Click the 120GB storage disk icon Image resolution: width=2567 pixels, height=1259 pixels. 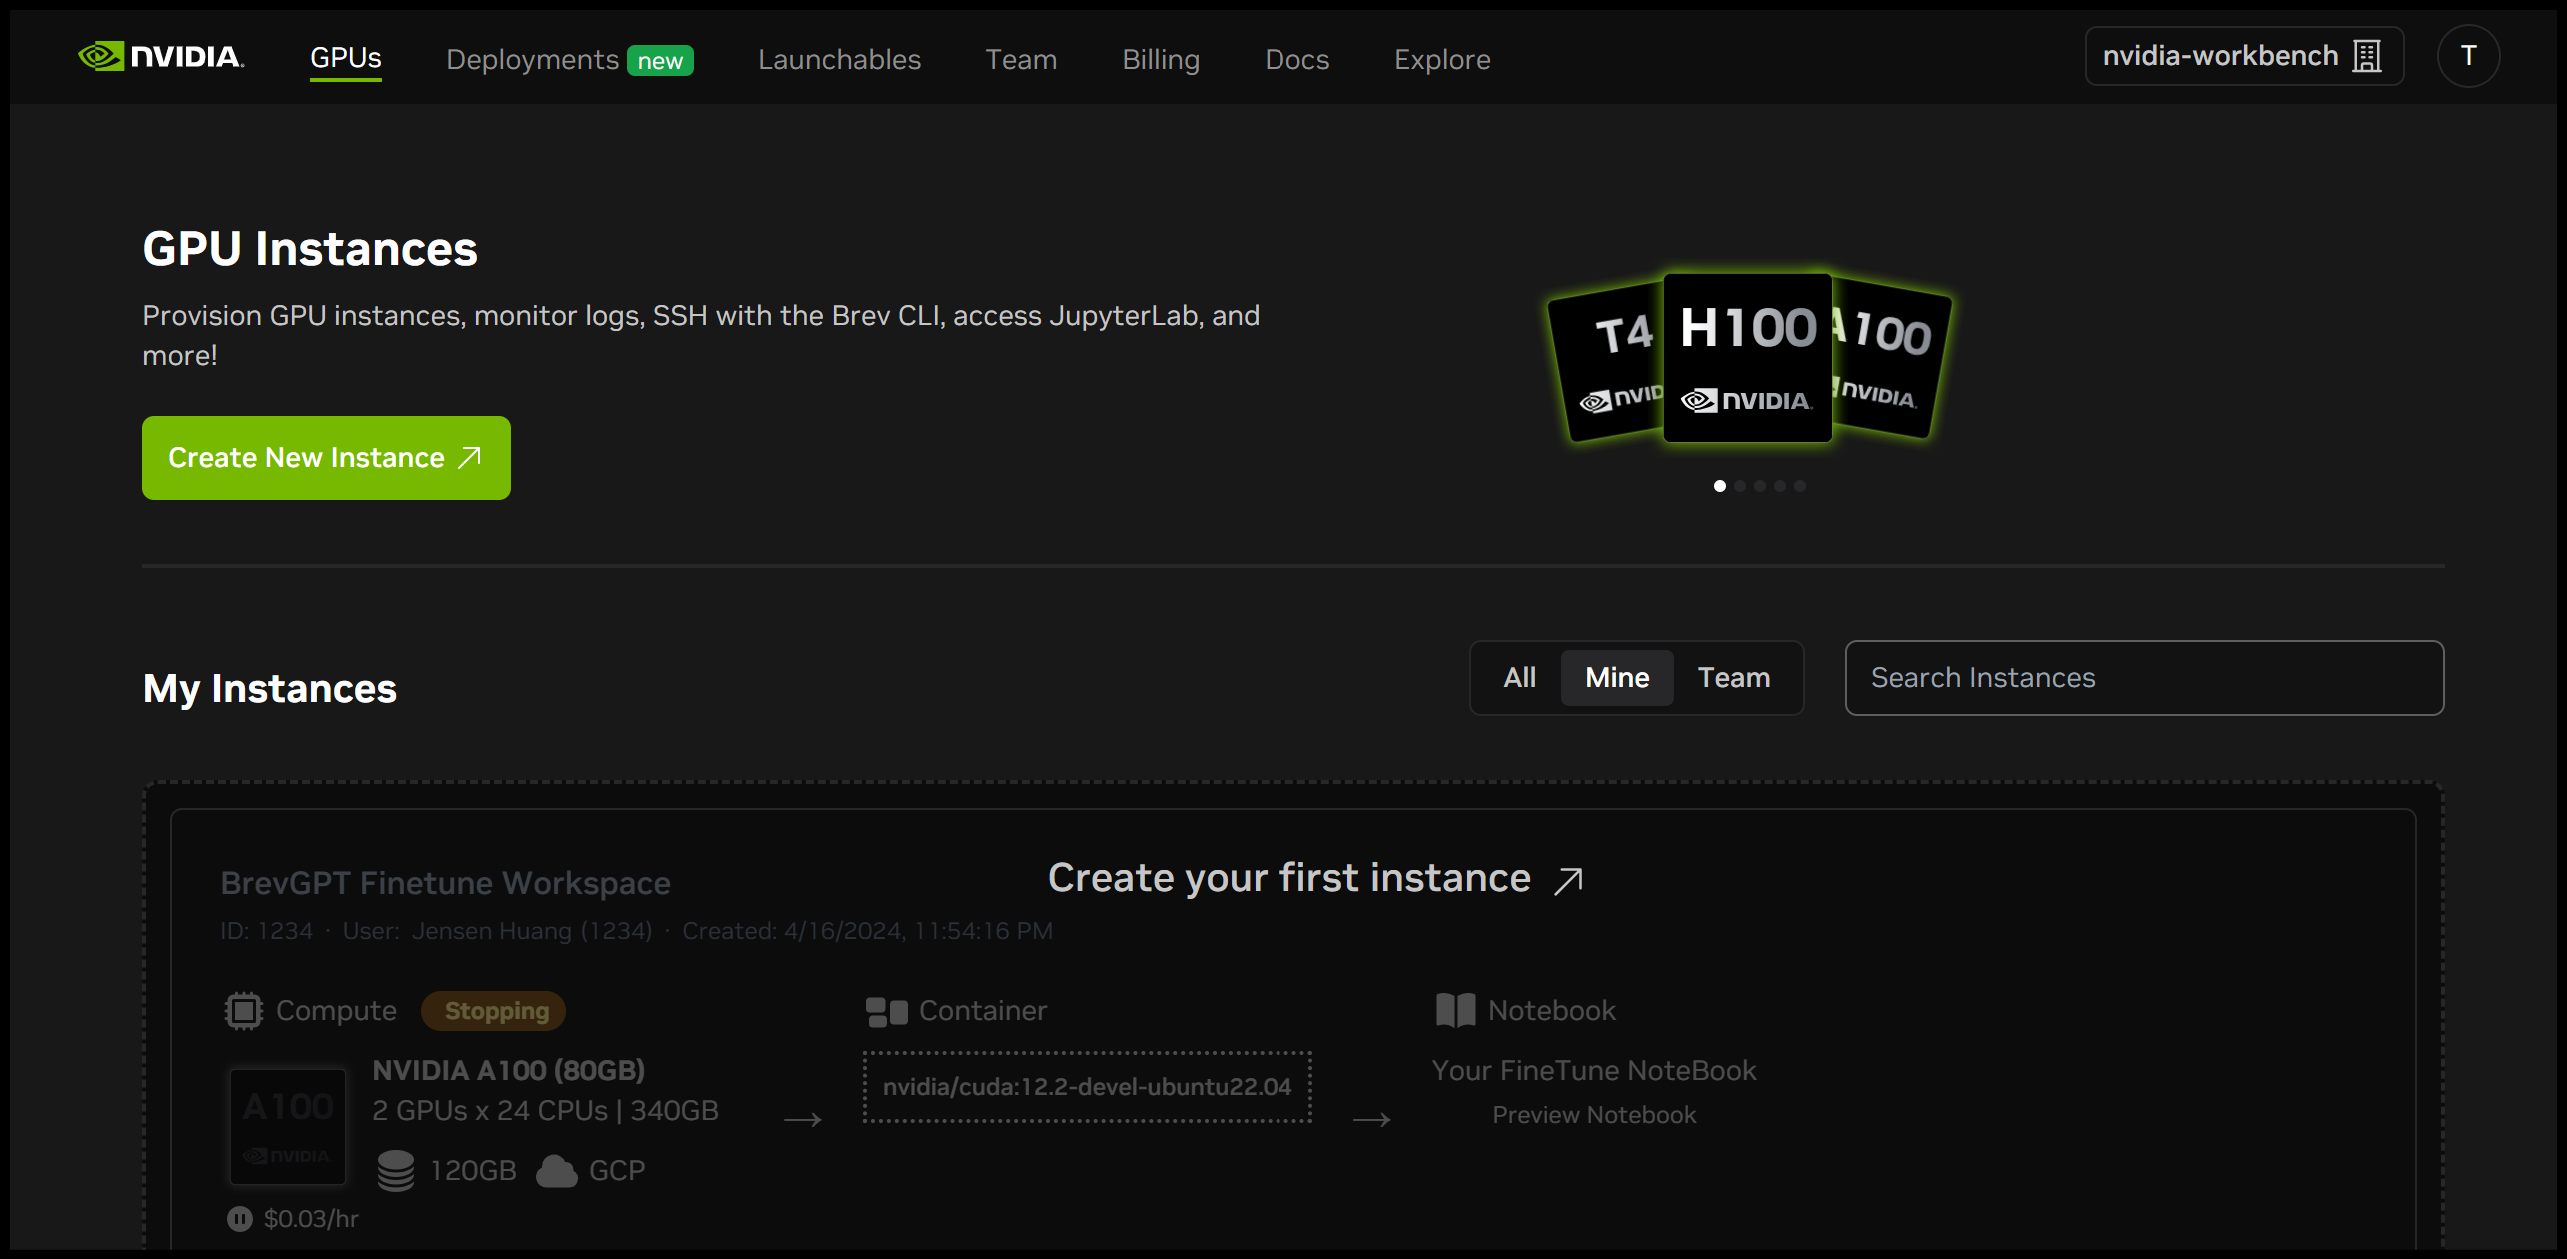[396, 1170]
